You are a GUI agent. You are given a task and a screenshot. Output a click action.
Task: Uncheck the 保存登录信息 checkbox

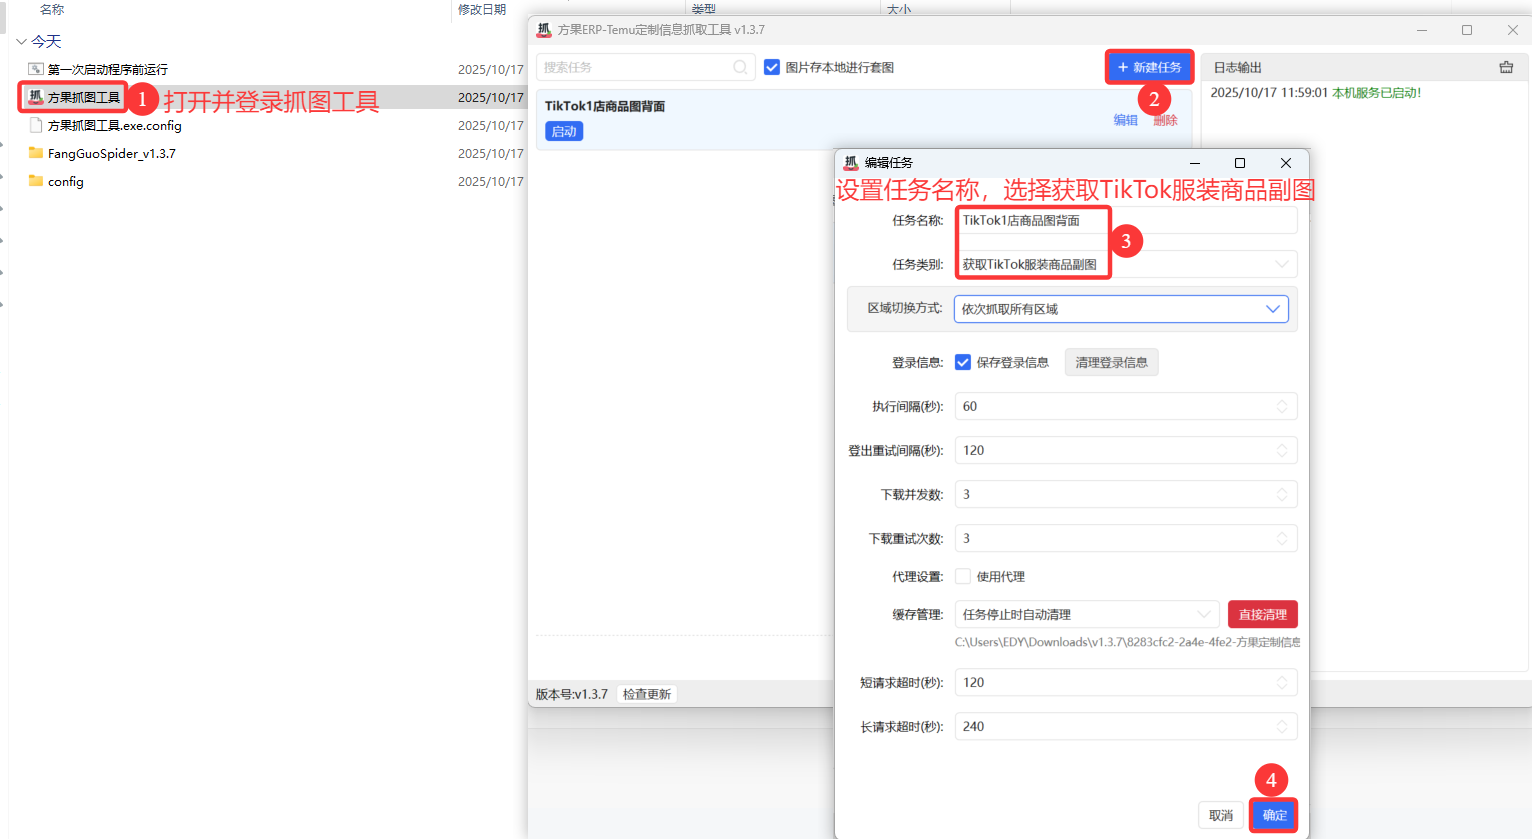coord(963,362)
